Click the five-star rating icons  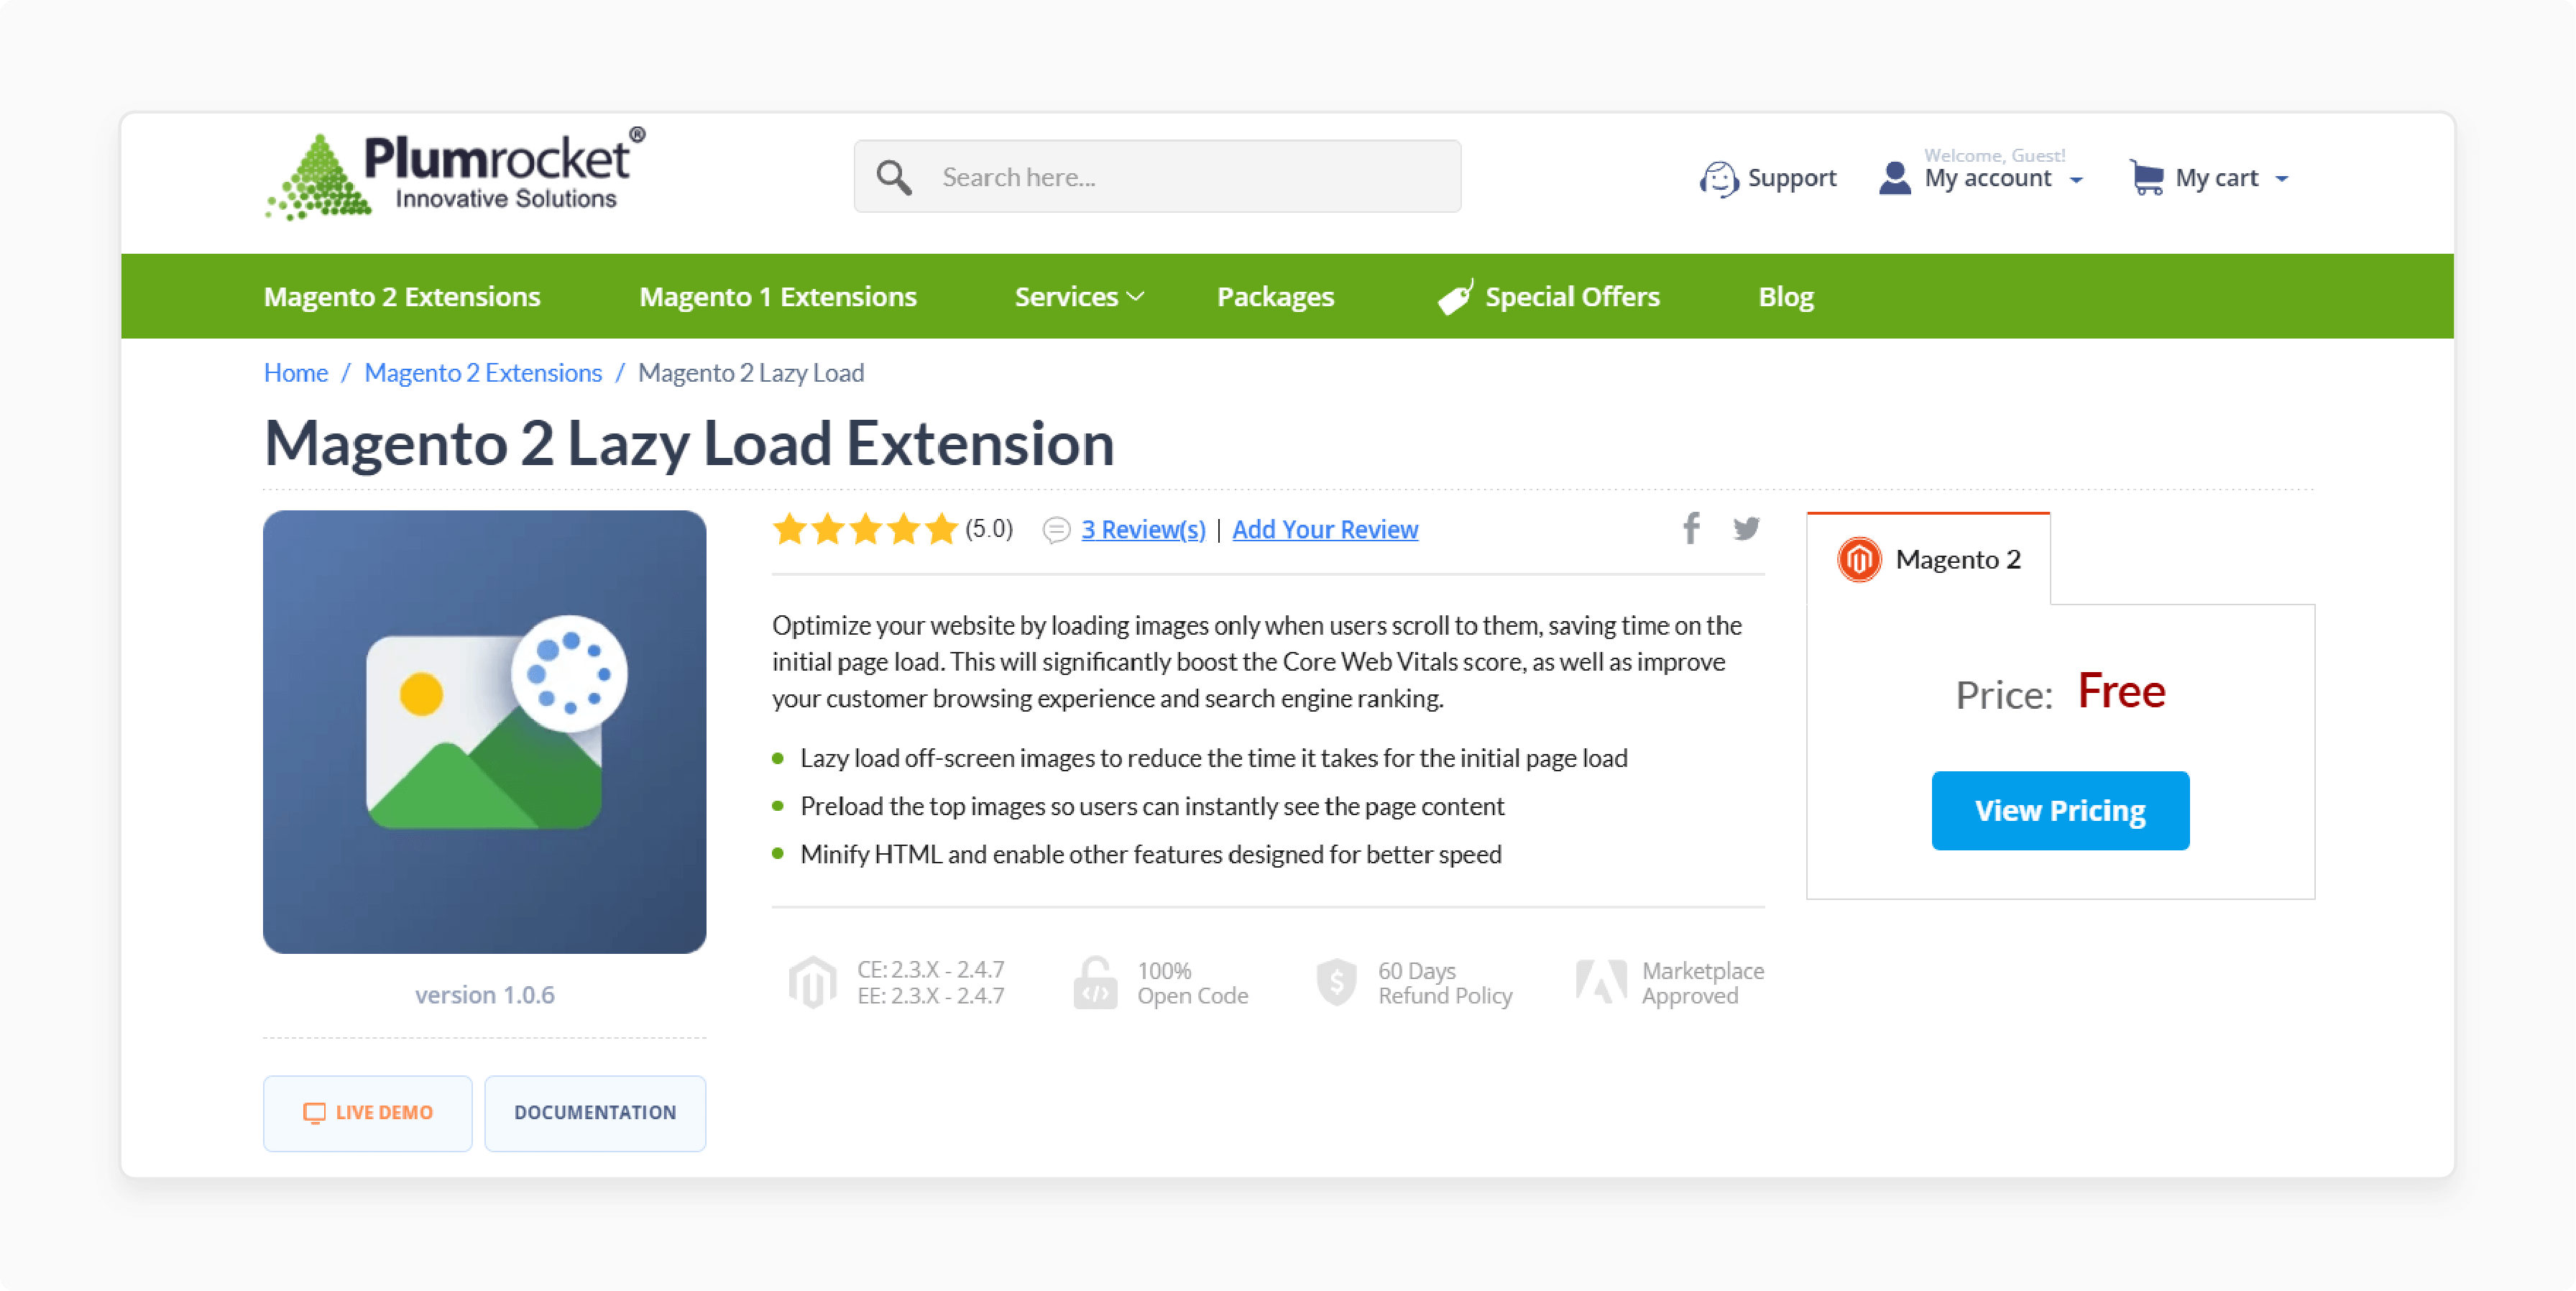(865, 528)
